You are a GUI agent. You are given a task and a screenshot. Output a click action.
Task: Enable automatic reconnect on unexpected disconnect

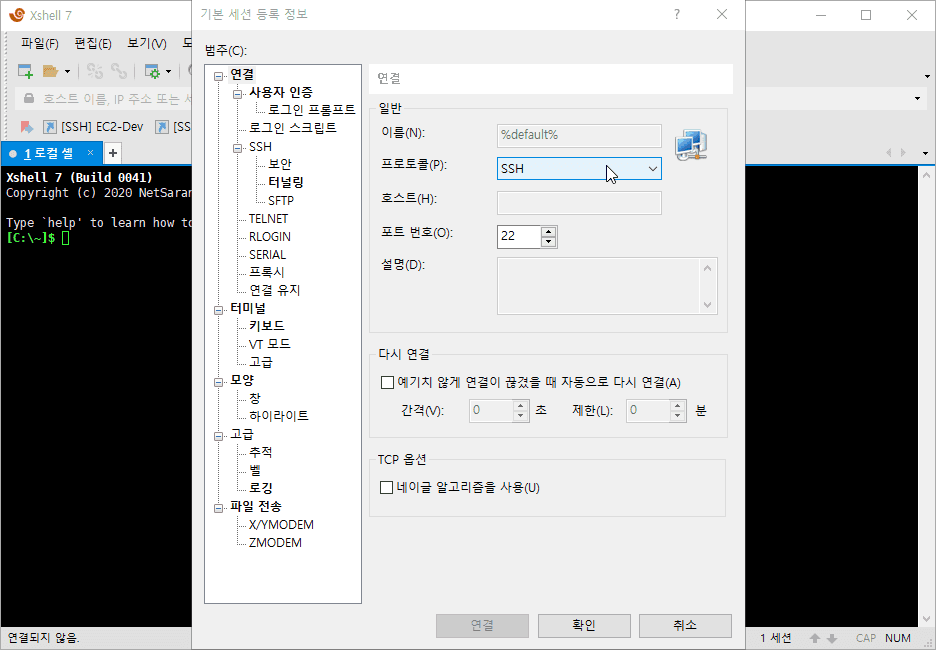coord(387,383)
